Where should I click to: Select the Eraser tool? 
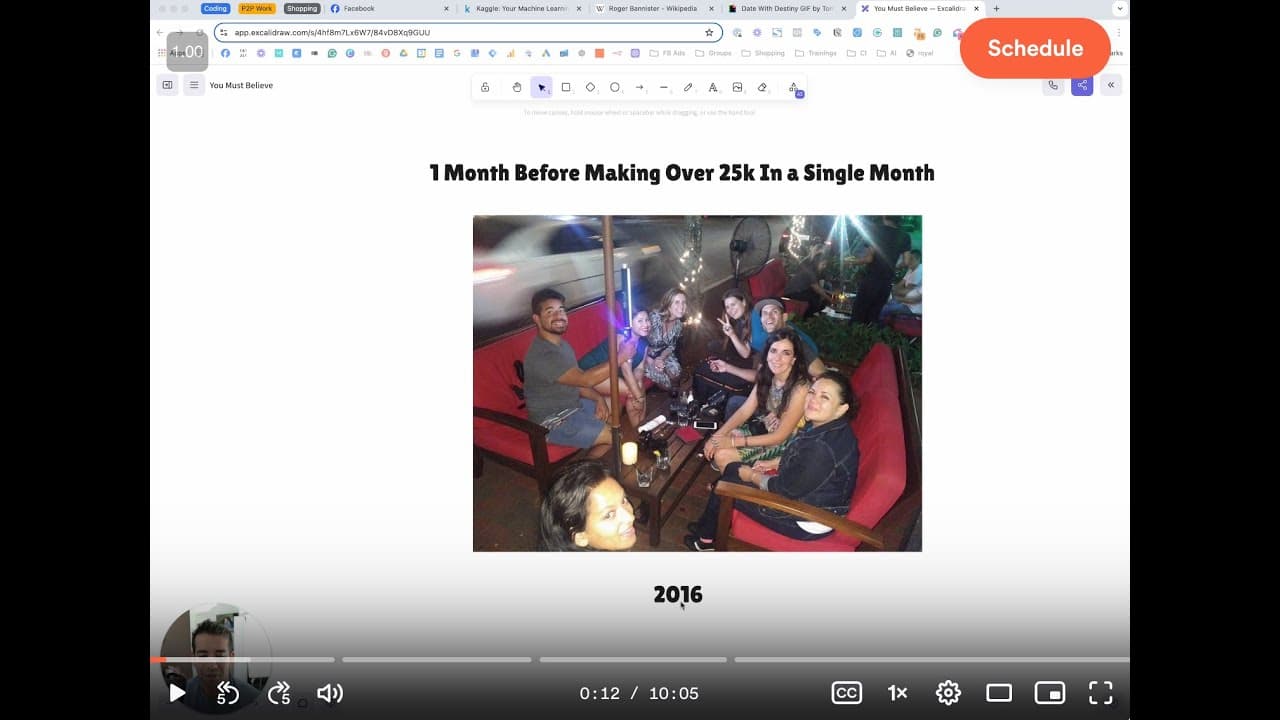(762, 87)
